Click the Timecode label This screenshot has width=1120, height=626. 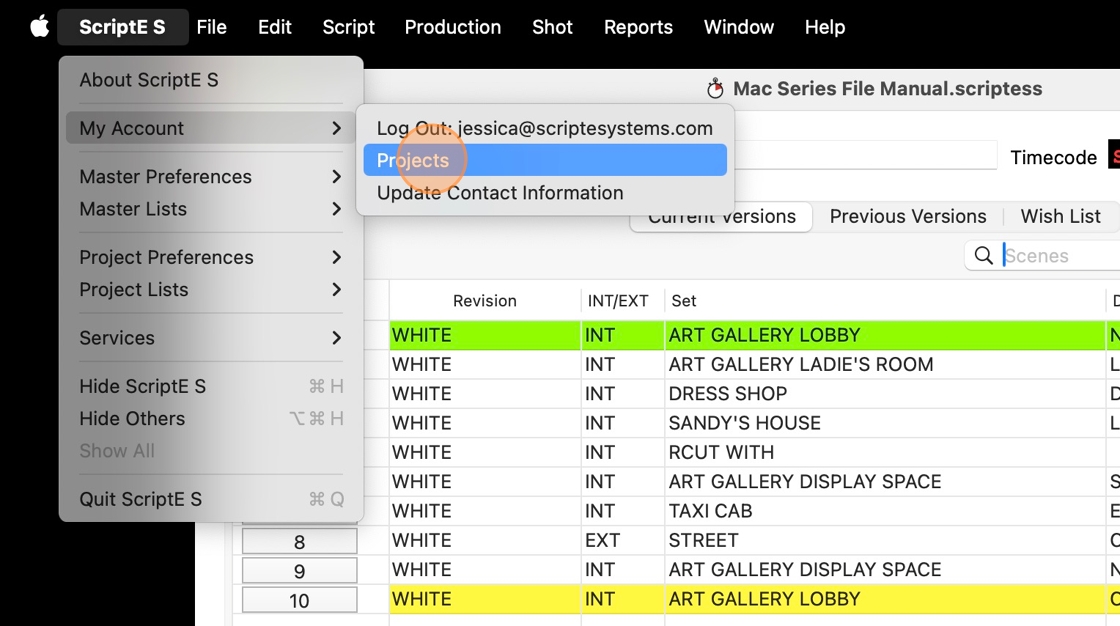1053,157
